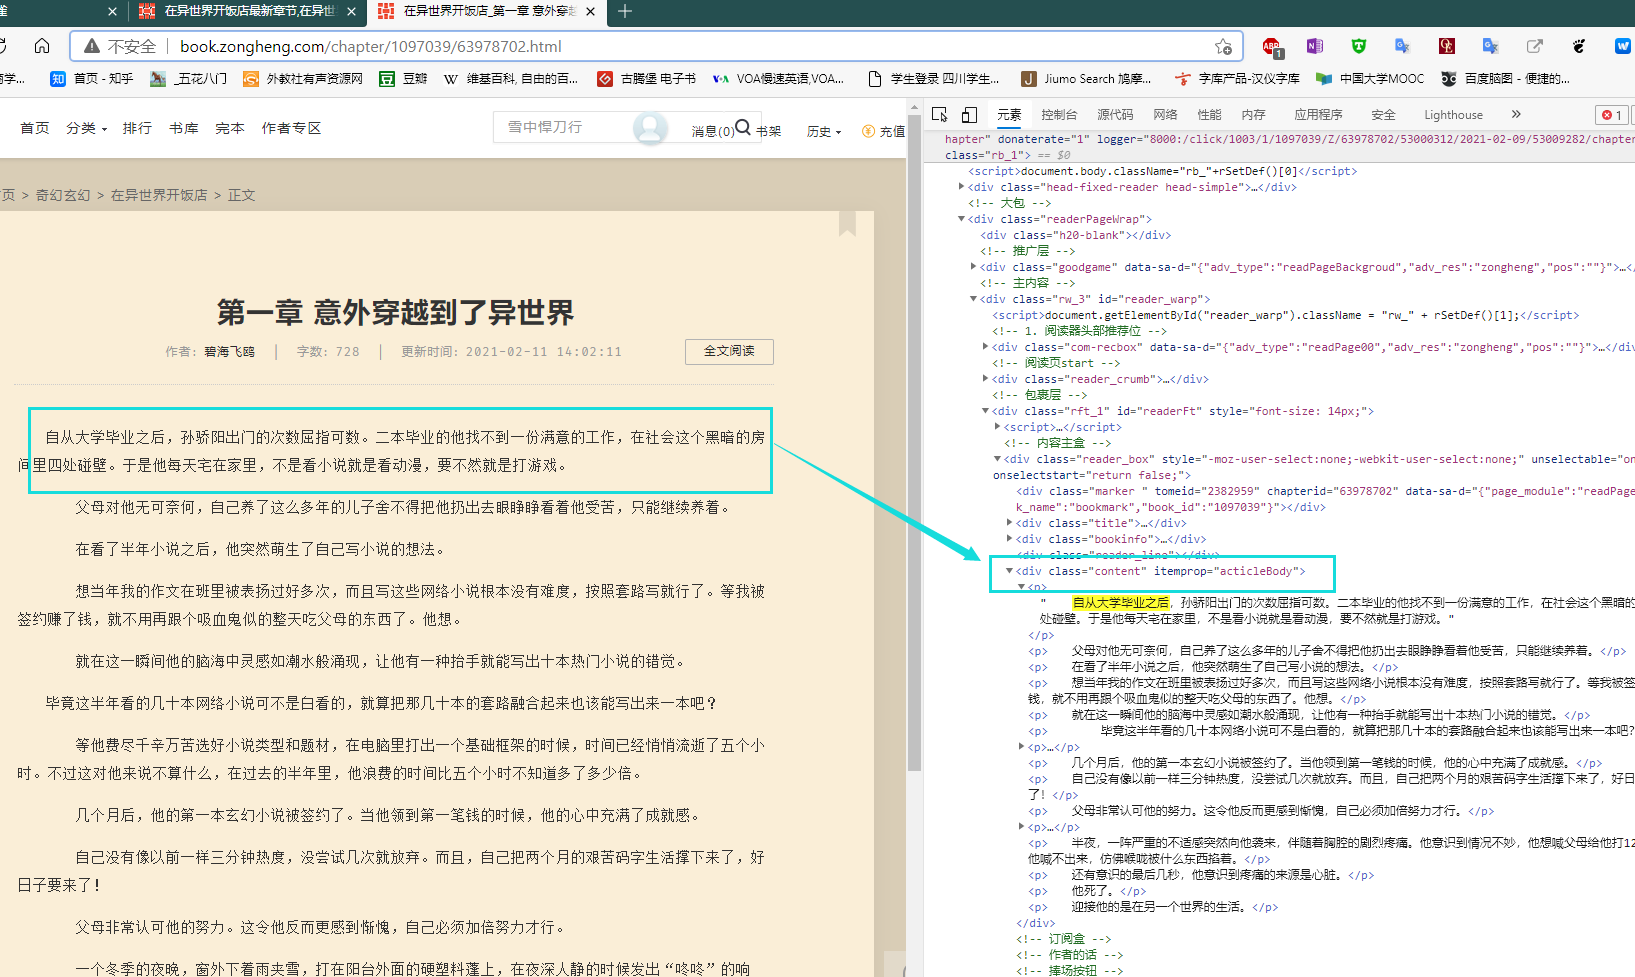This screenshot has width=1635, height=977.
Task: Open the Adblock Plus extension icon
Action: pyautogui.click(x=1272, y=46)
